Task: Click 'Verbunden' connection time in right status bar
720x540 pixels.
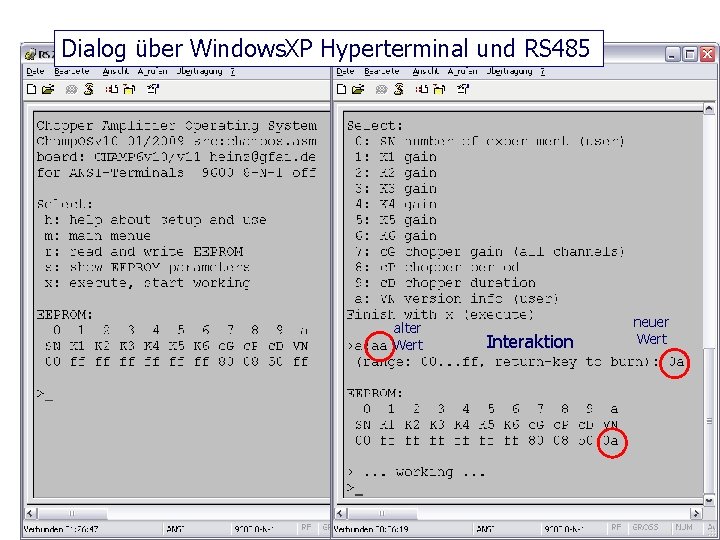Action: pyautogui.click(x=371, y=529)
